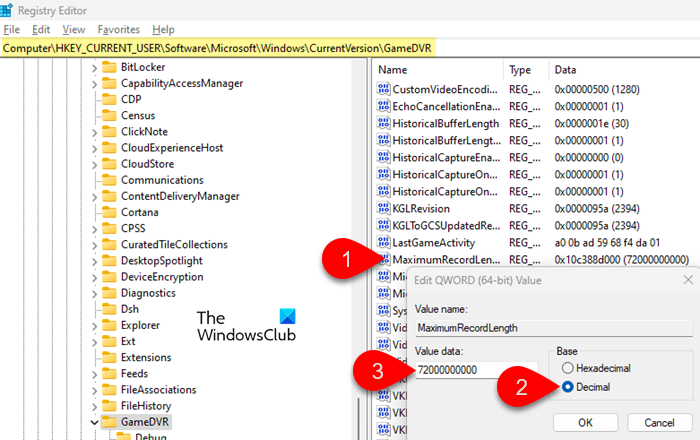Click the ClickNote folder icon
Image resolution: width=700 pixels, height=440 pixels.
[109, 132]
